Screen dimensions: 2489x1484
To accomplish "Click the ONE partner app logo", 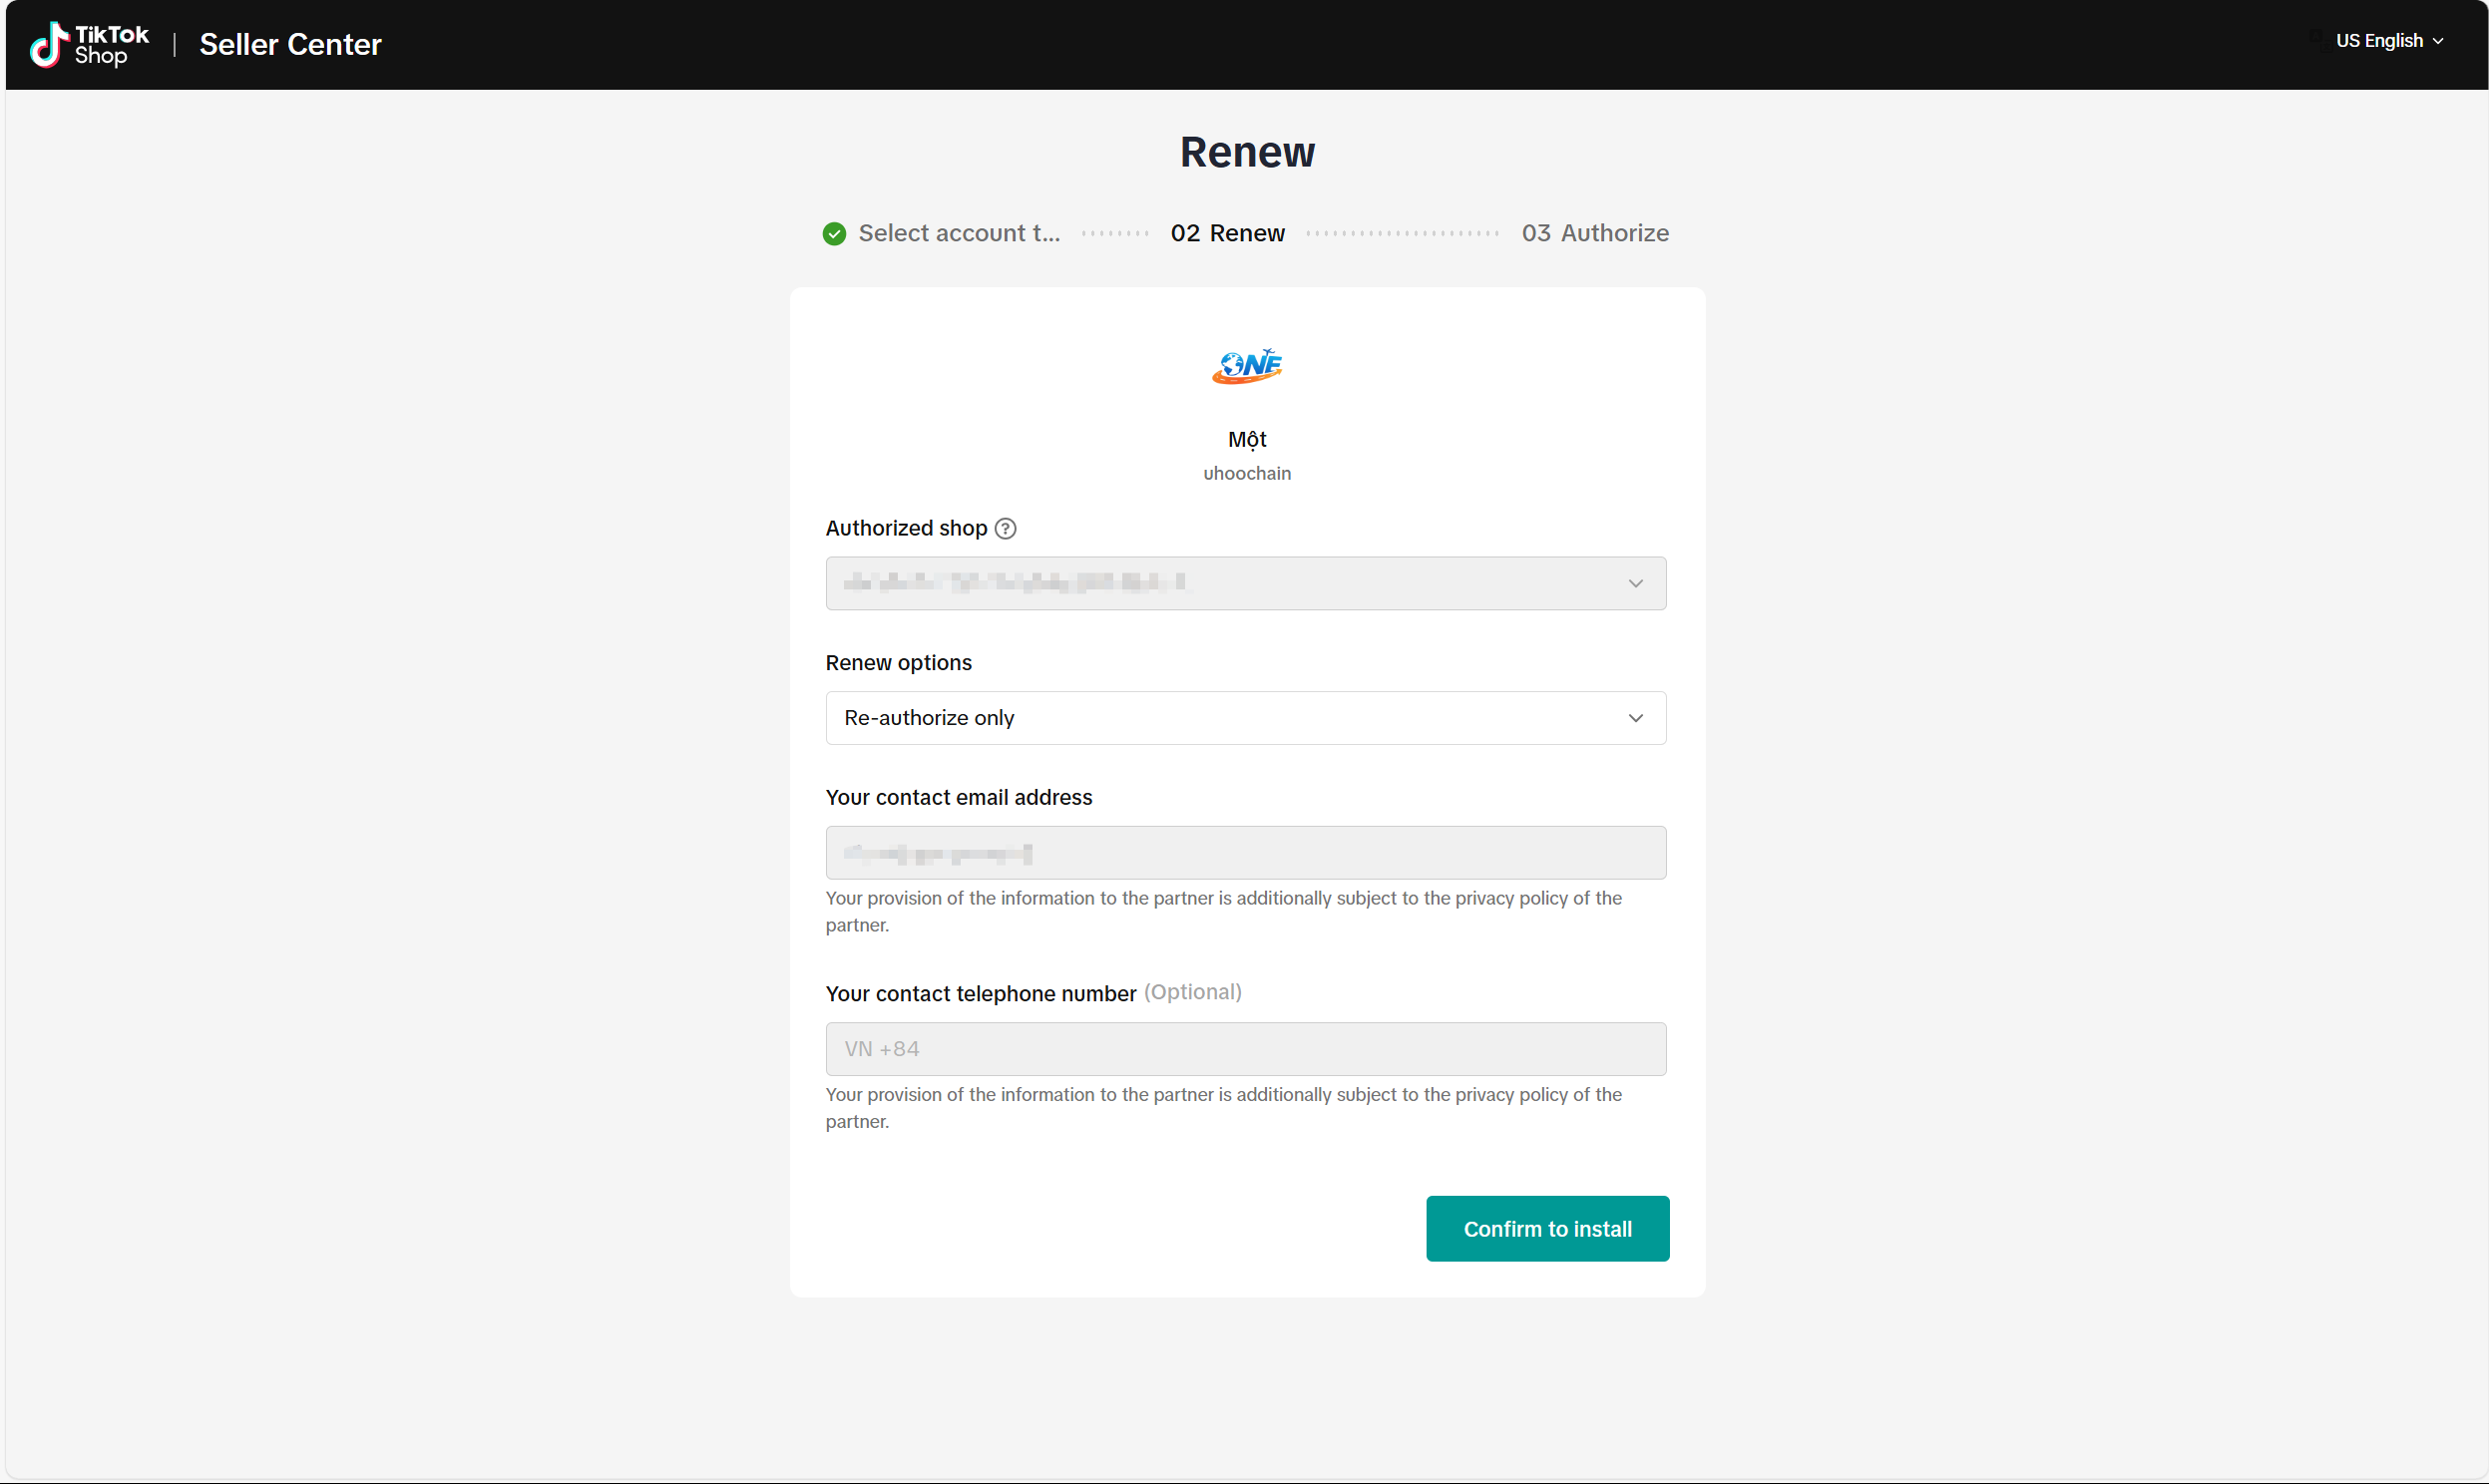I will click(1246, 366).
